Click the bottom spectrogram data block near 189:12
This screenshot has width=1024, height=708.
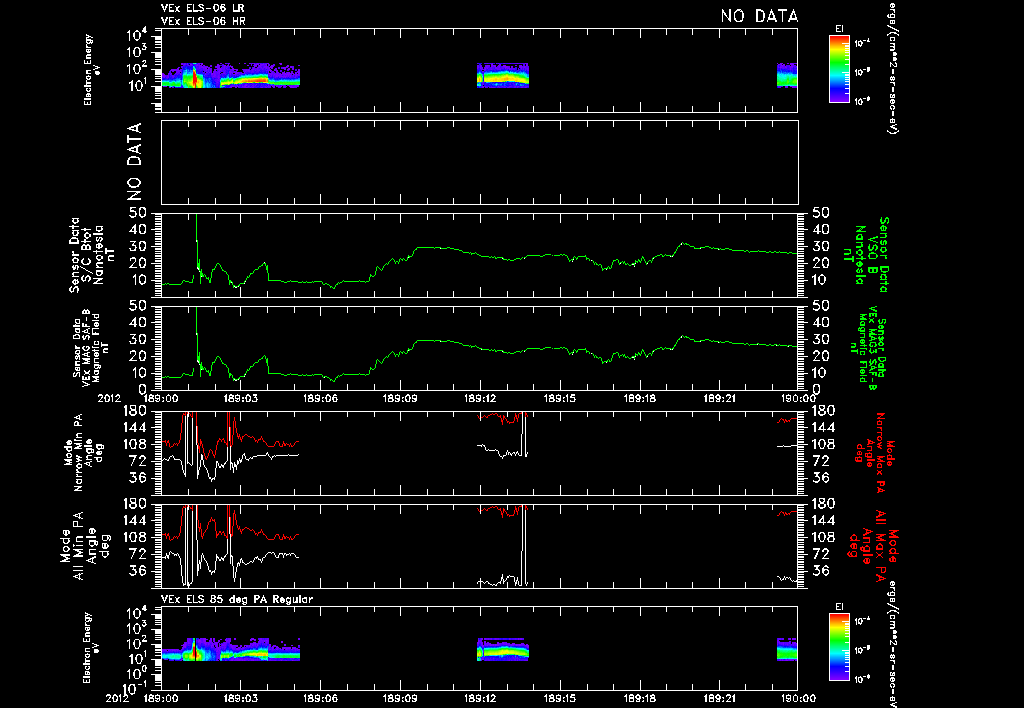pyautogui.click(x=502, y=649)
